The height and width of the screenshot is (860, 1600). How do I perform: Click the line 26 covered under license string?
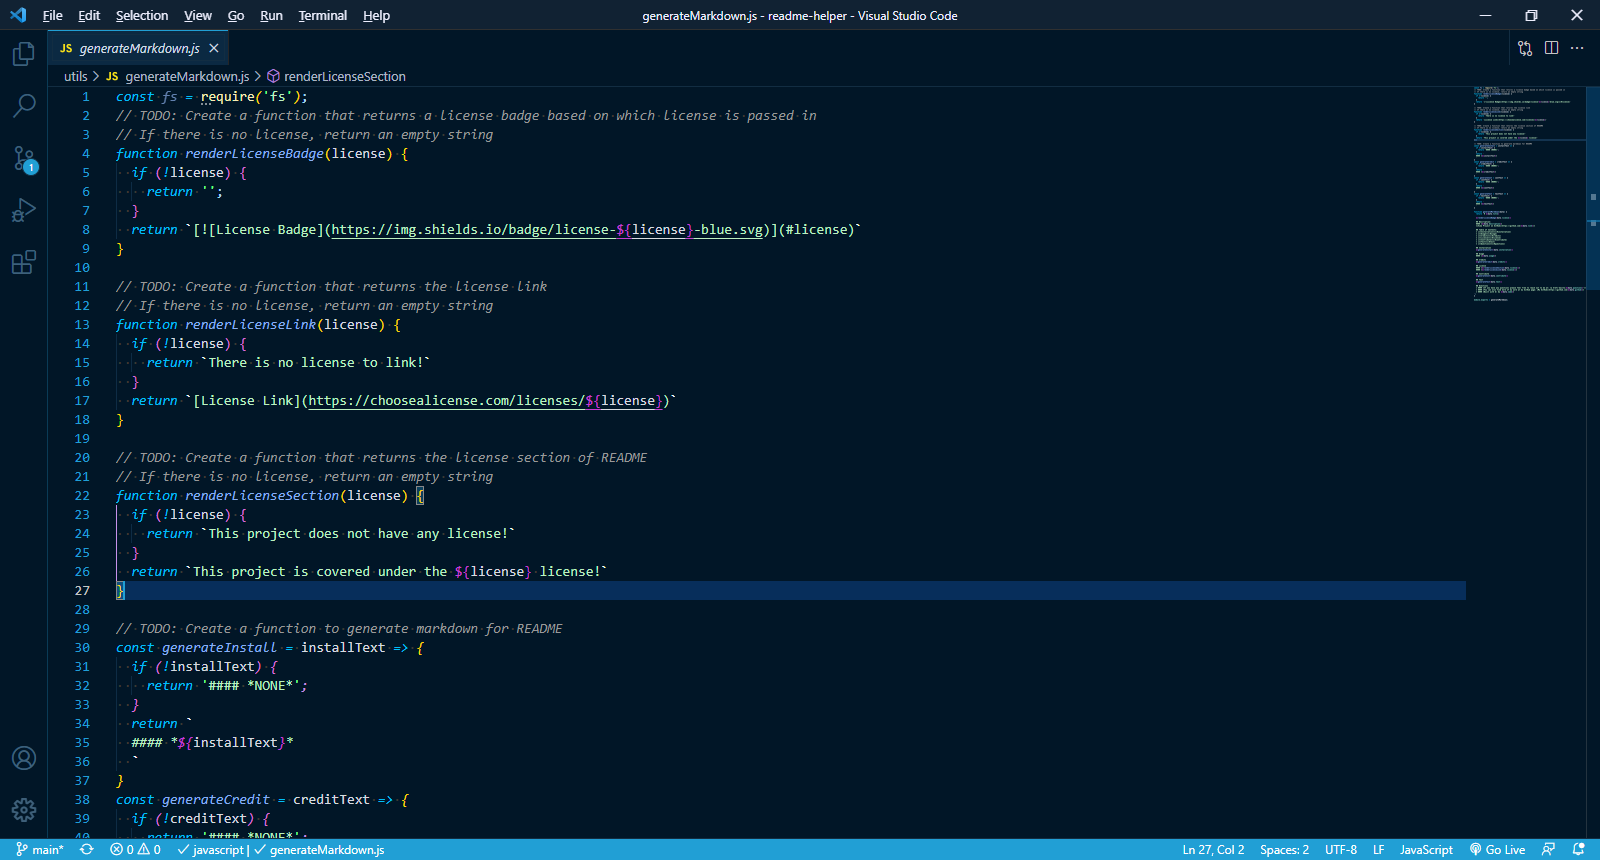point(397,572)
